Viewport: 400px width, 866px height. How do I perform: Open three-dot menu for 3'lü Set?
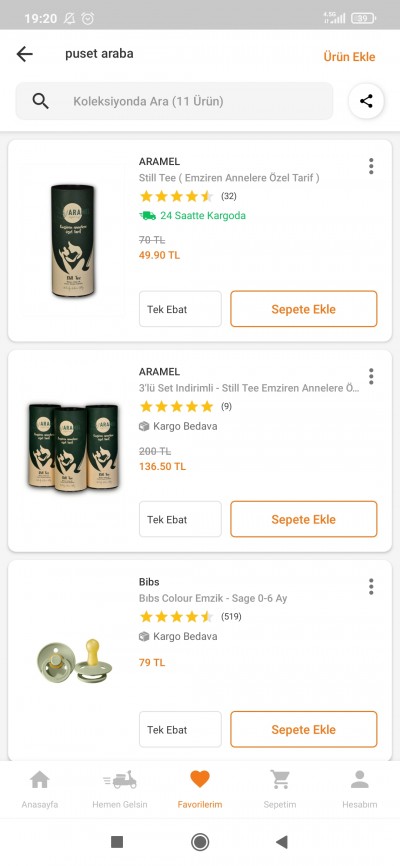[x=371, y=376]
